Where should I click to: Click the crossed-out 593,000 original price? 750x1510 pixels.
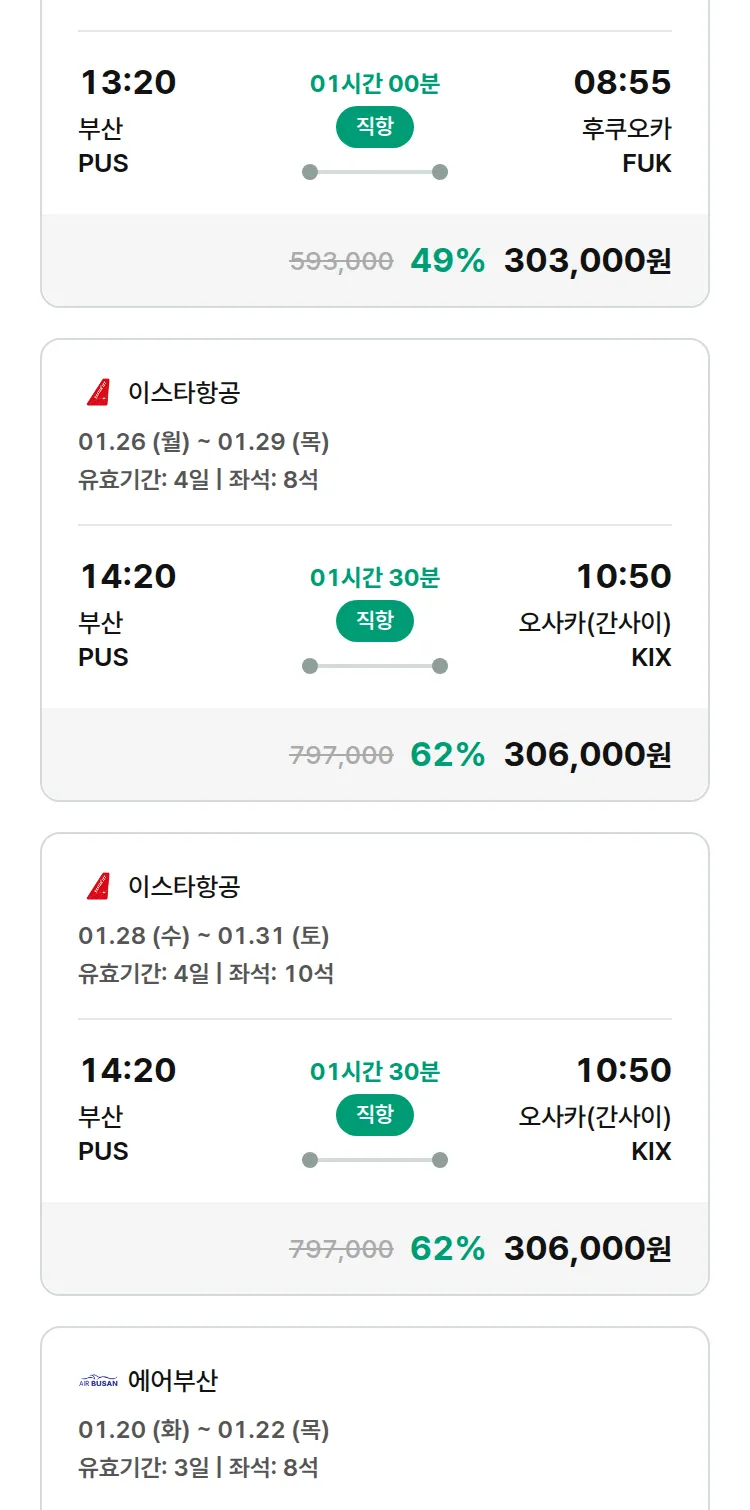[341, 262]
